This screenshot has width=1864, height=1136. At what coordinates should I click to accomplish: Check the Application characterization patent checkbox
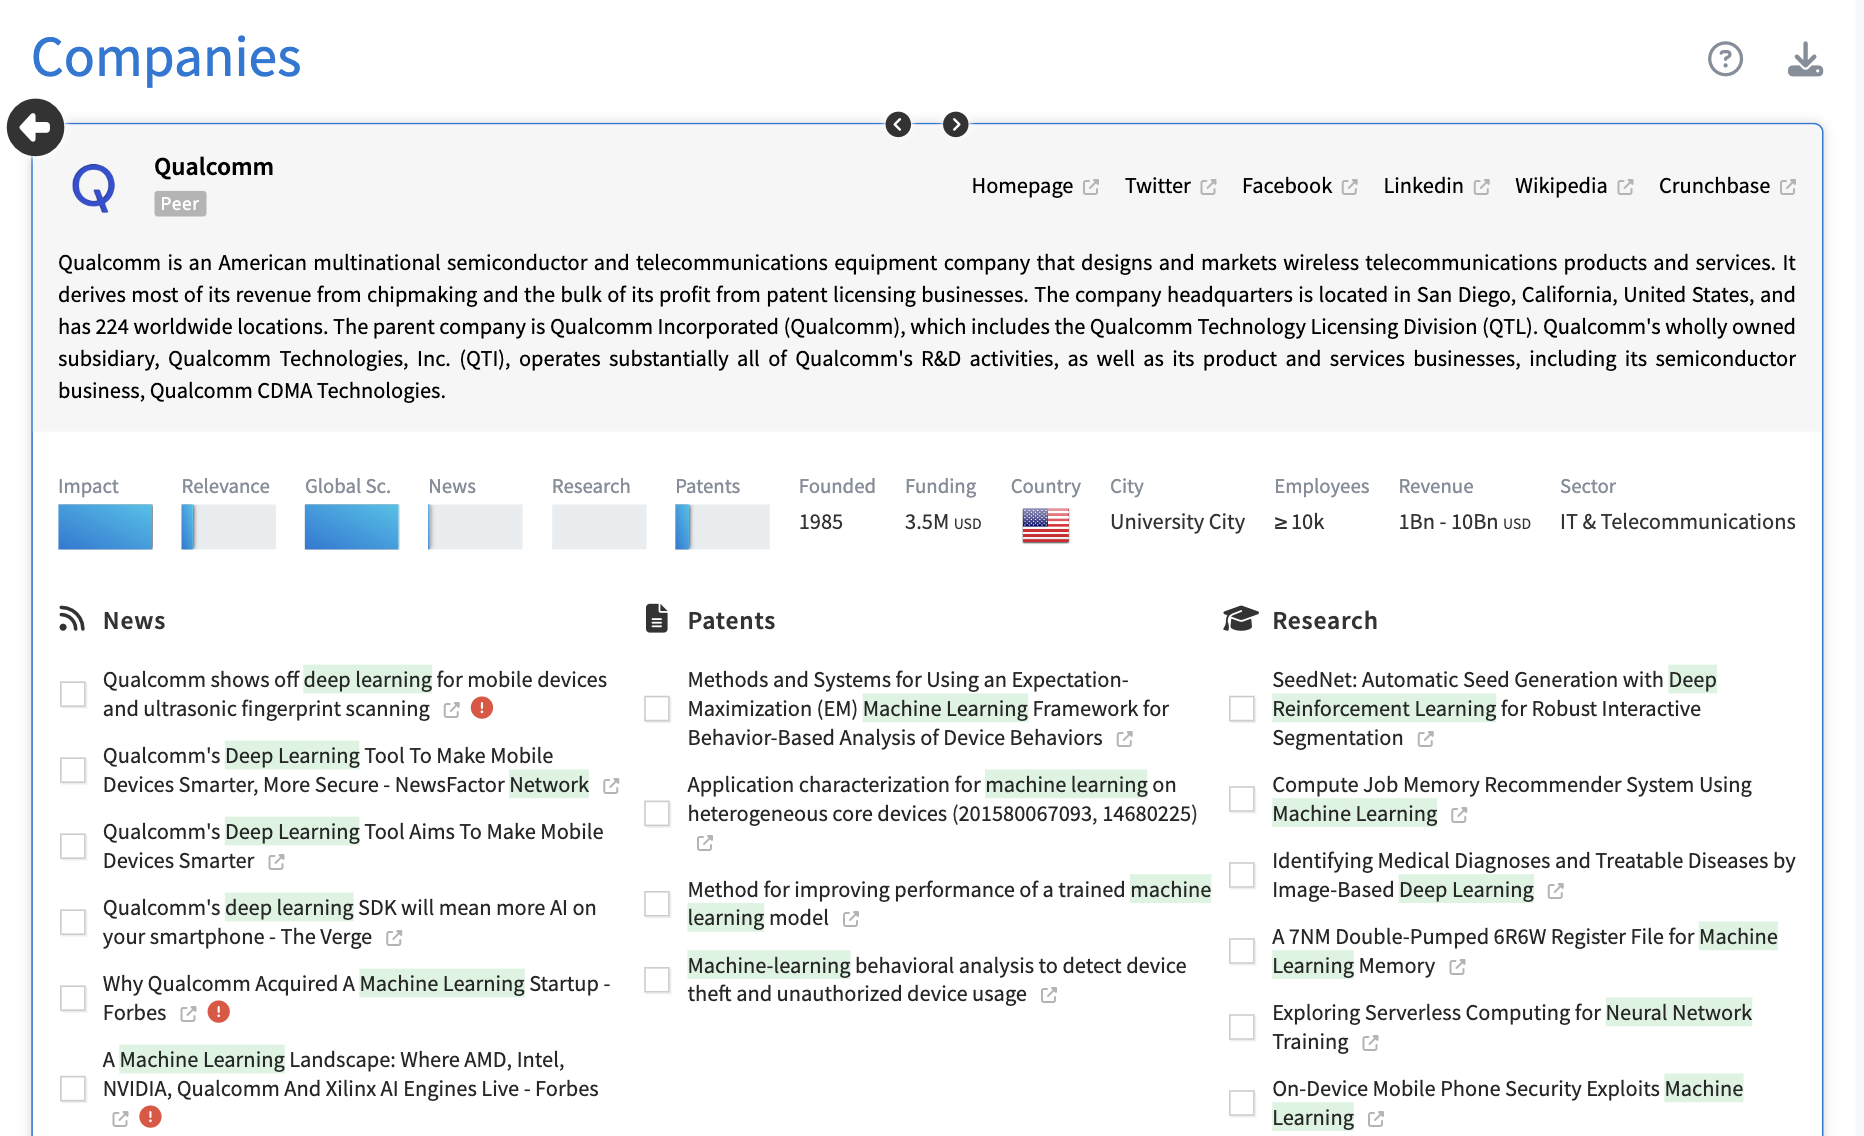pos(657,813)
